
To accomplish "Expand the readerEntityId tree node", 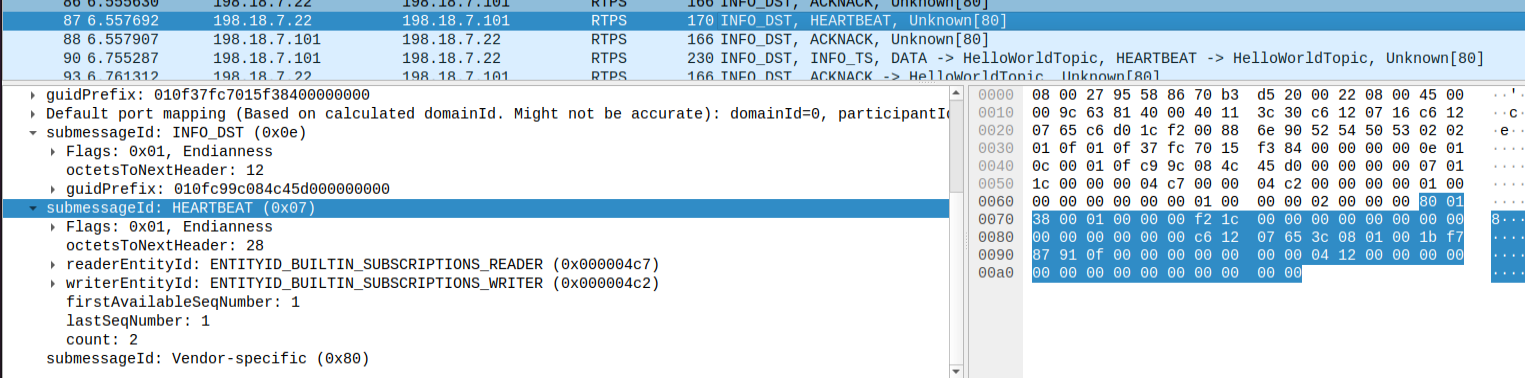I will (x=54, y=264).
